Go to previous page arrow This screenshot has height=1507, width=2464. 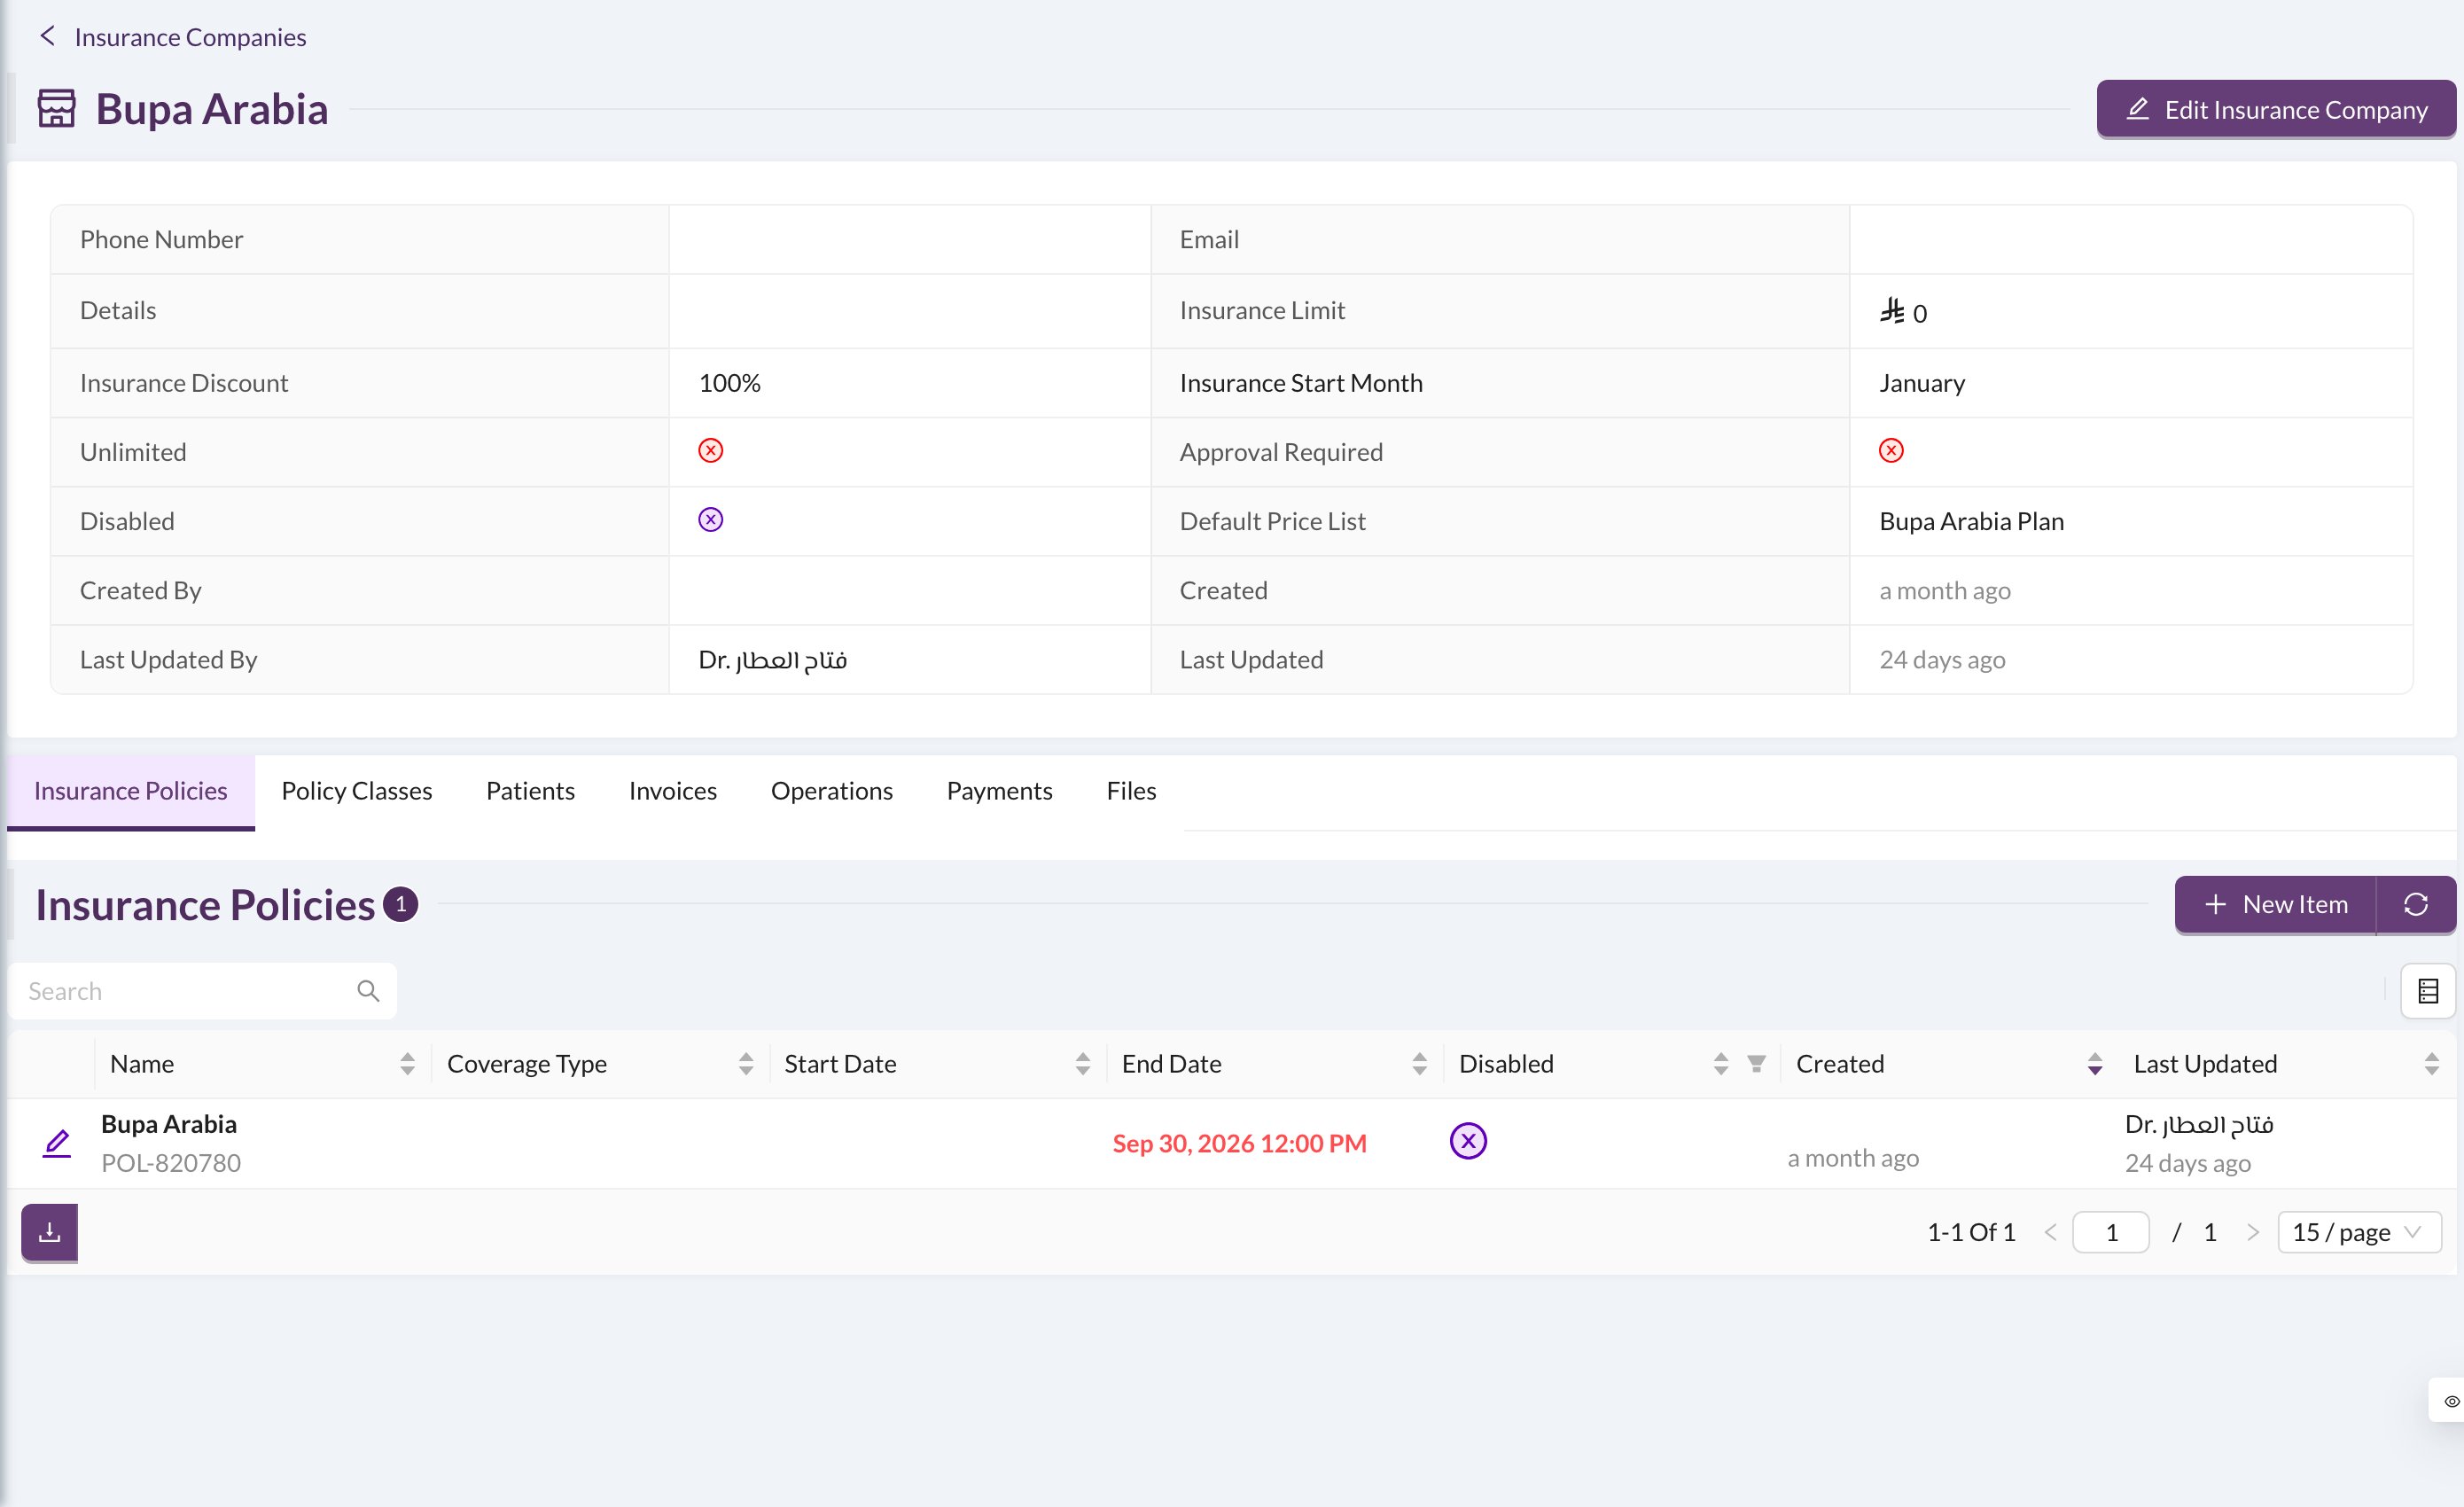point(2050,1232)
